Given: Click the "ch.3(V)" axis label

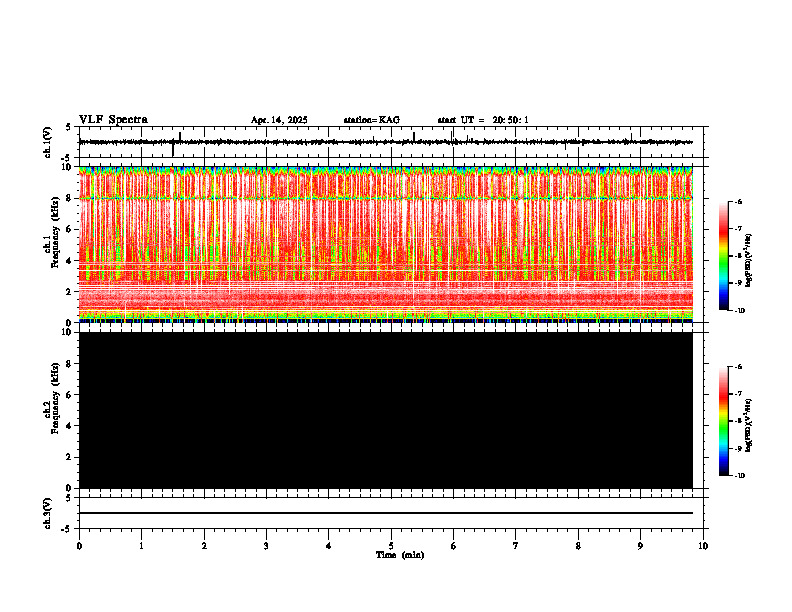Looking at the screenshot, I should click(x=48, y=513).
